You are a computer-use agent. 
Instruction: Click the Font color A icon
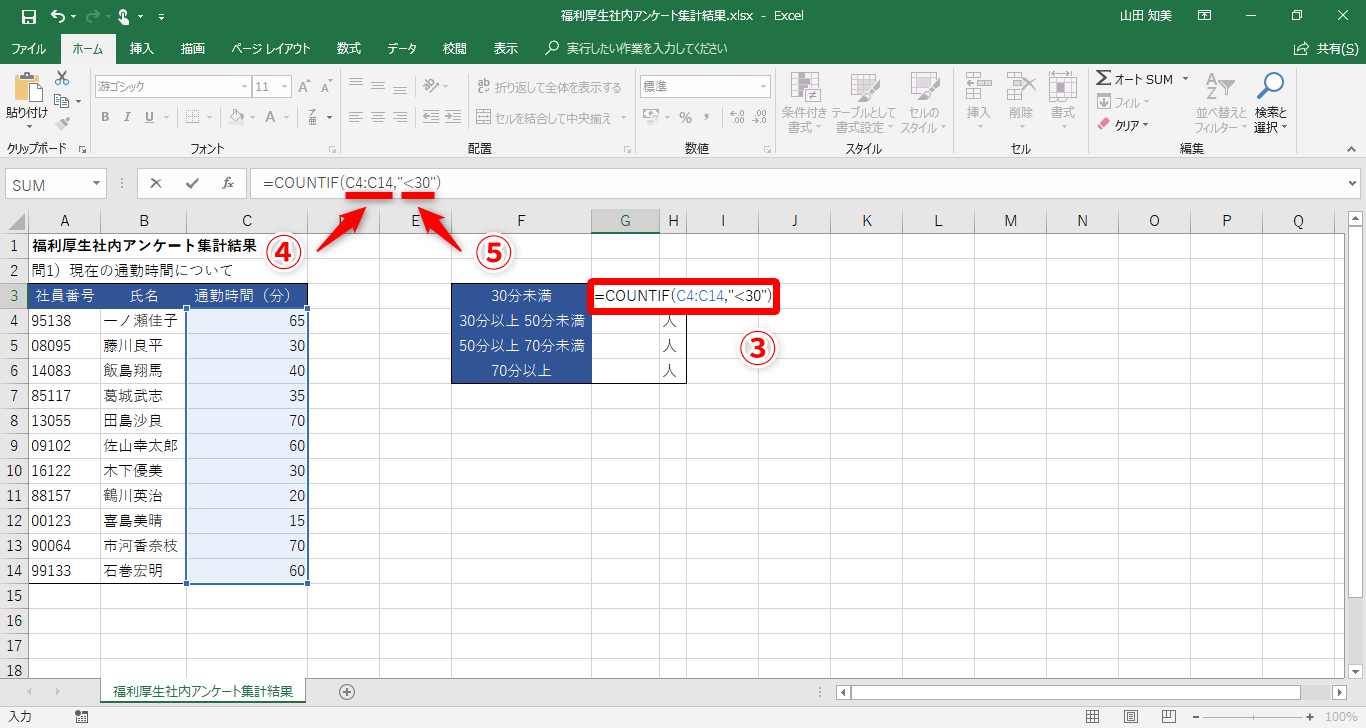(x=270, y=117)
